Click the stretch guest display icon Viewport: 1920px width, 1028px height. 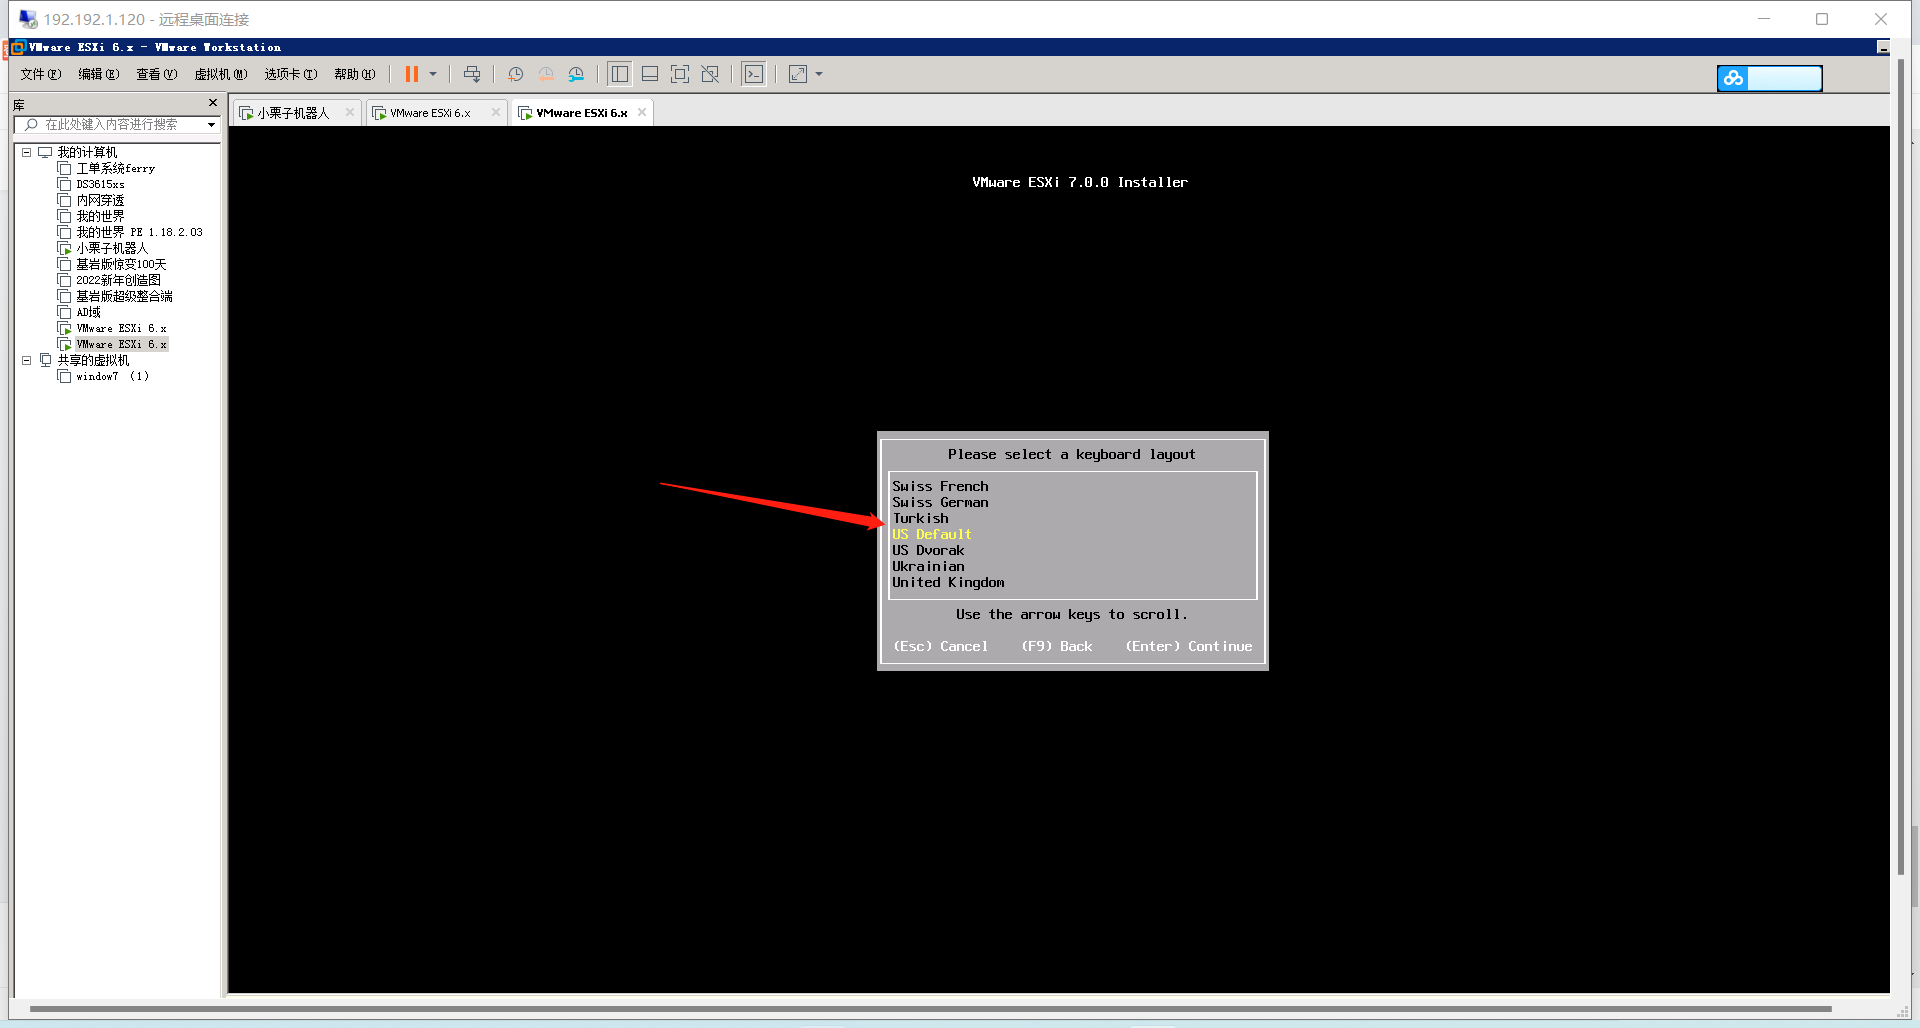tap(798, 74)
